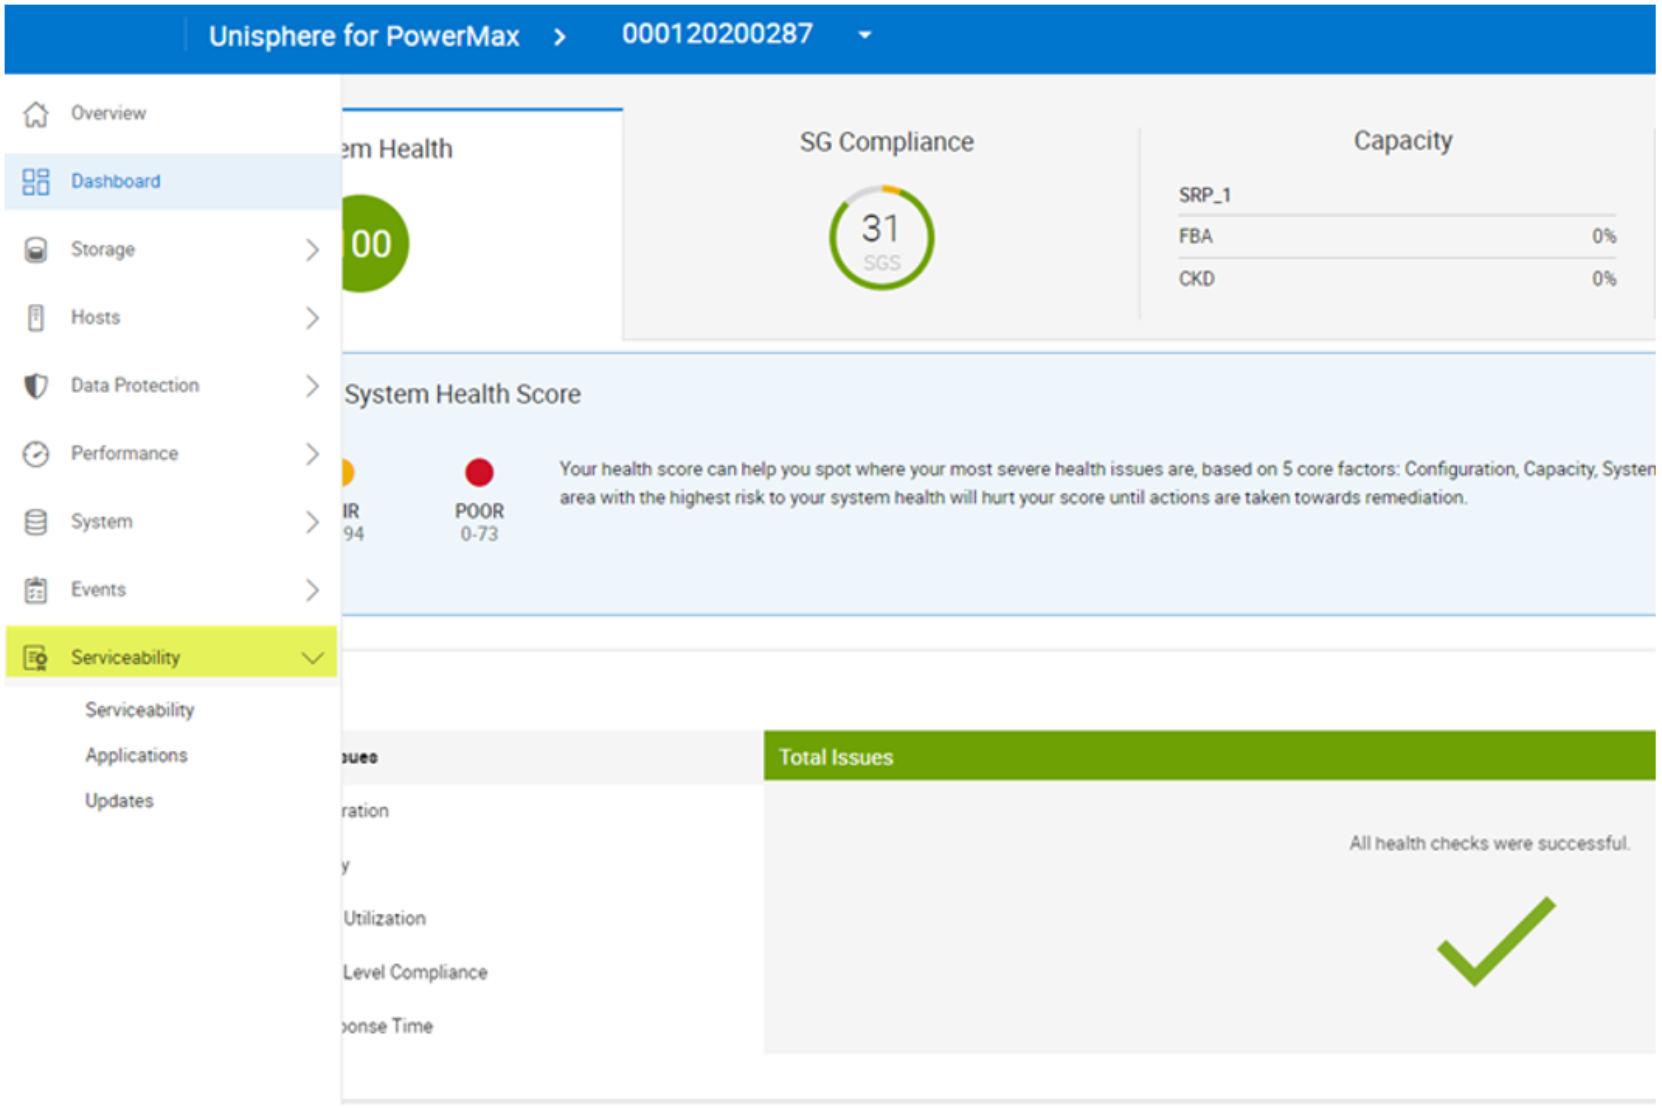Click the Overview home icon
The image size is (1662, 1108).
[x=36, y=114]
